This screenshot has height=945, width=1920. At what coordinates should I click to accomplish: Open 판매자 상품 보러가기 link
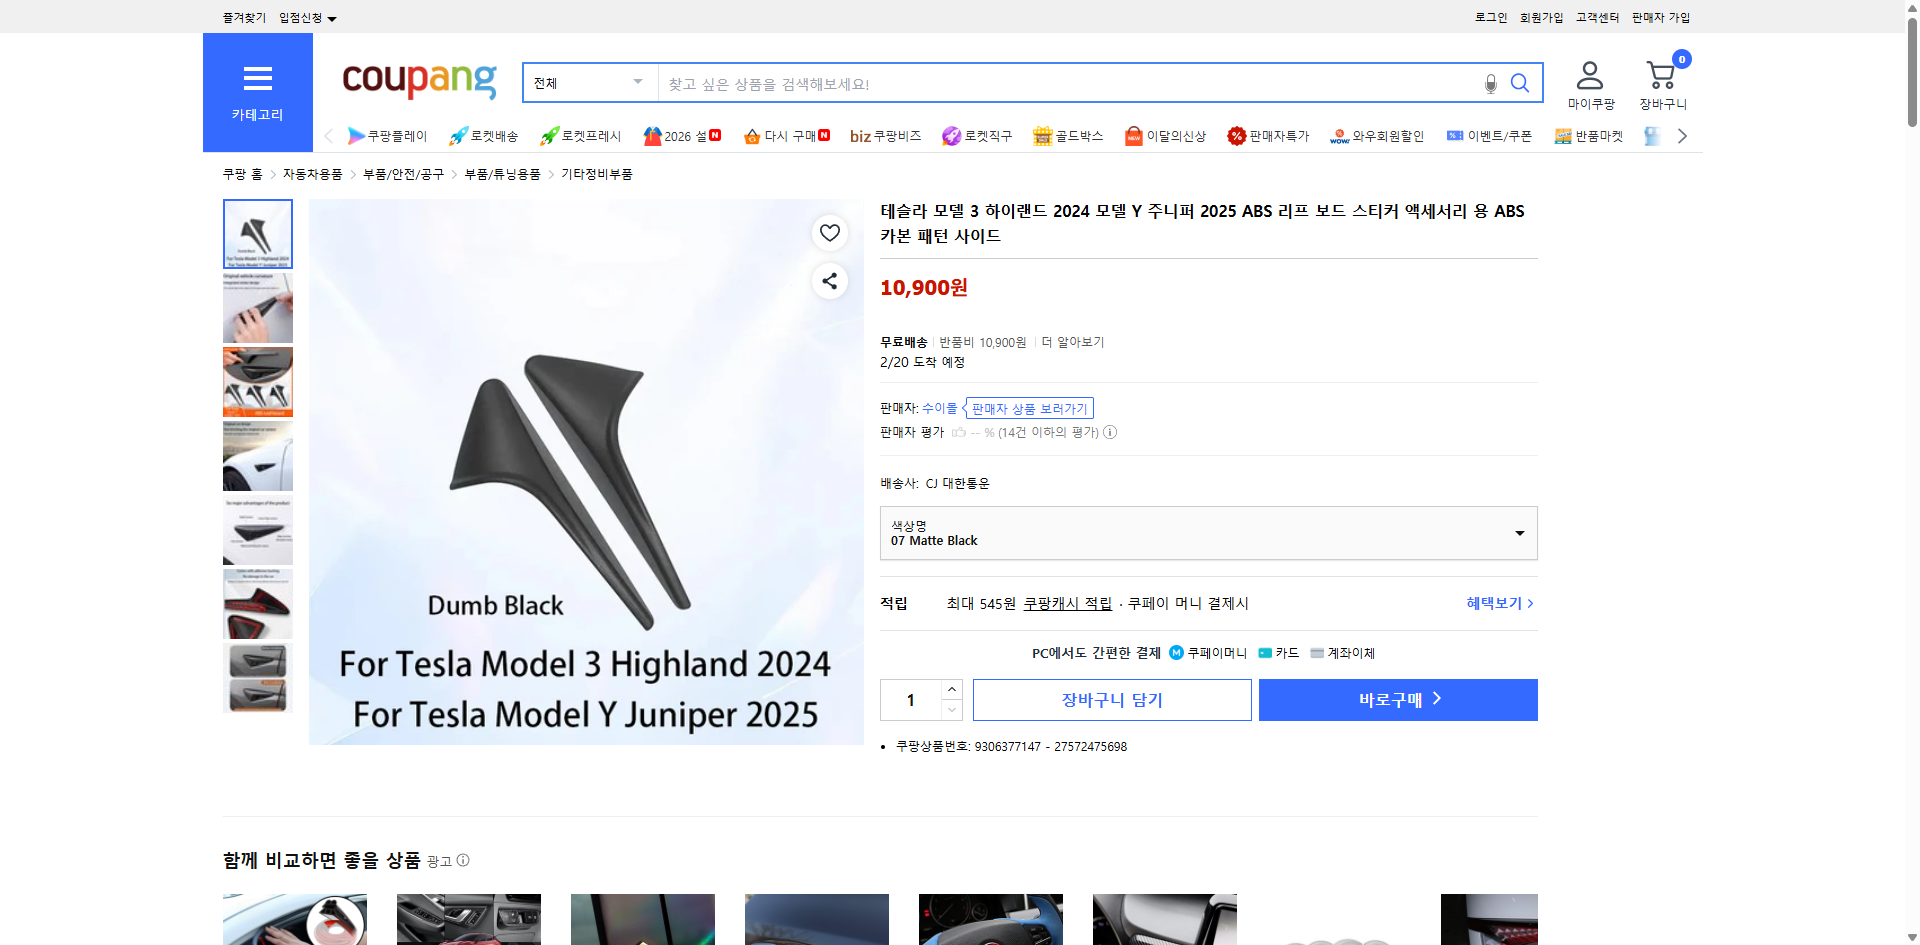pyautogui.click(x=1029, y=408)
